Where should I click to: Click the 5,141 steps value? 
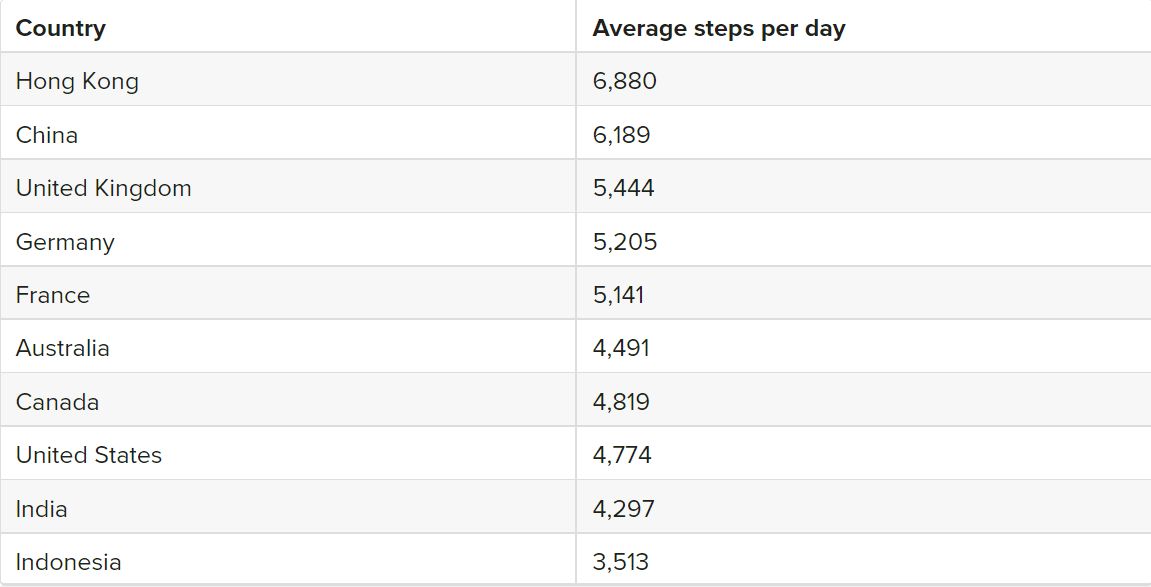point(619,295)
